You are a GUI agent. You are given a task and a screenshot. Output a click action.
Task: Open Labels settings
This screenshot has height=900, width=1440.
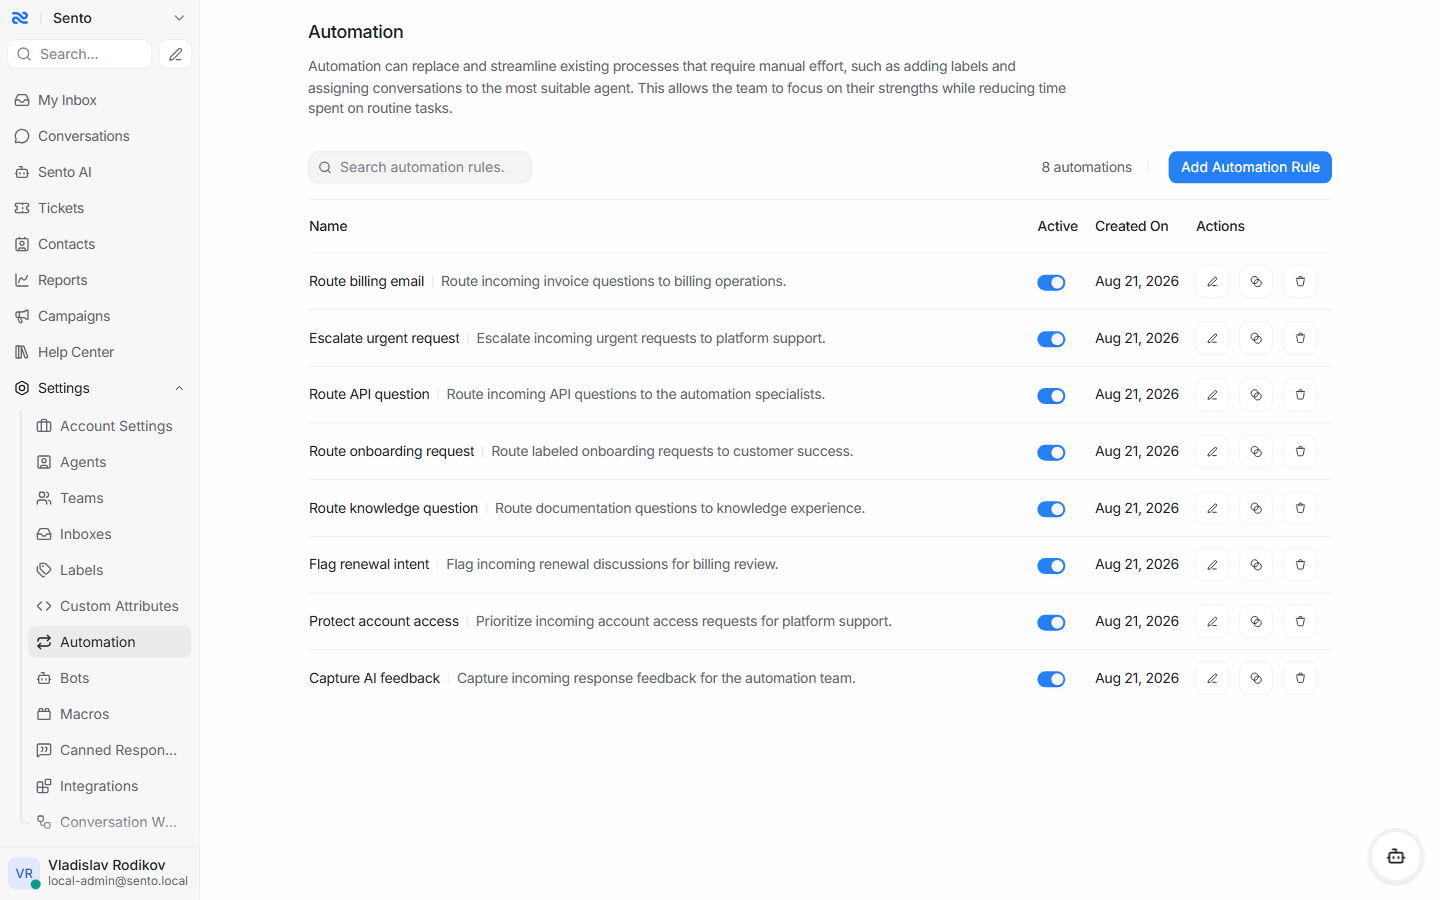click(x=110, y=570)
